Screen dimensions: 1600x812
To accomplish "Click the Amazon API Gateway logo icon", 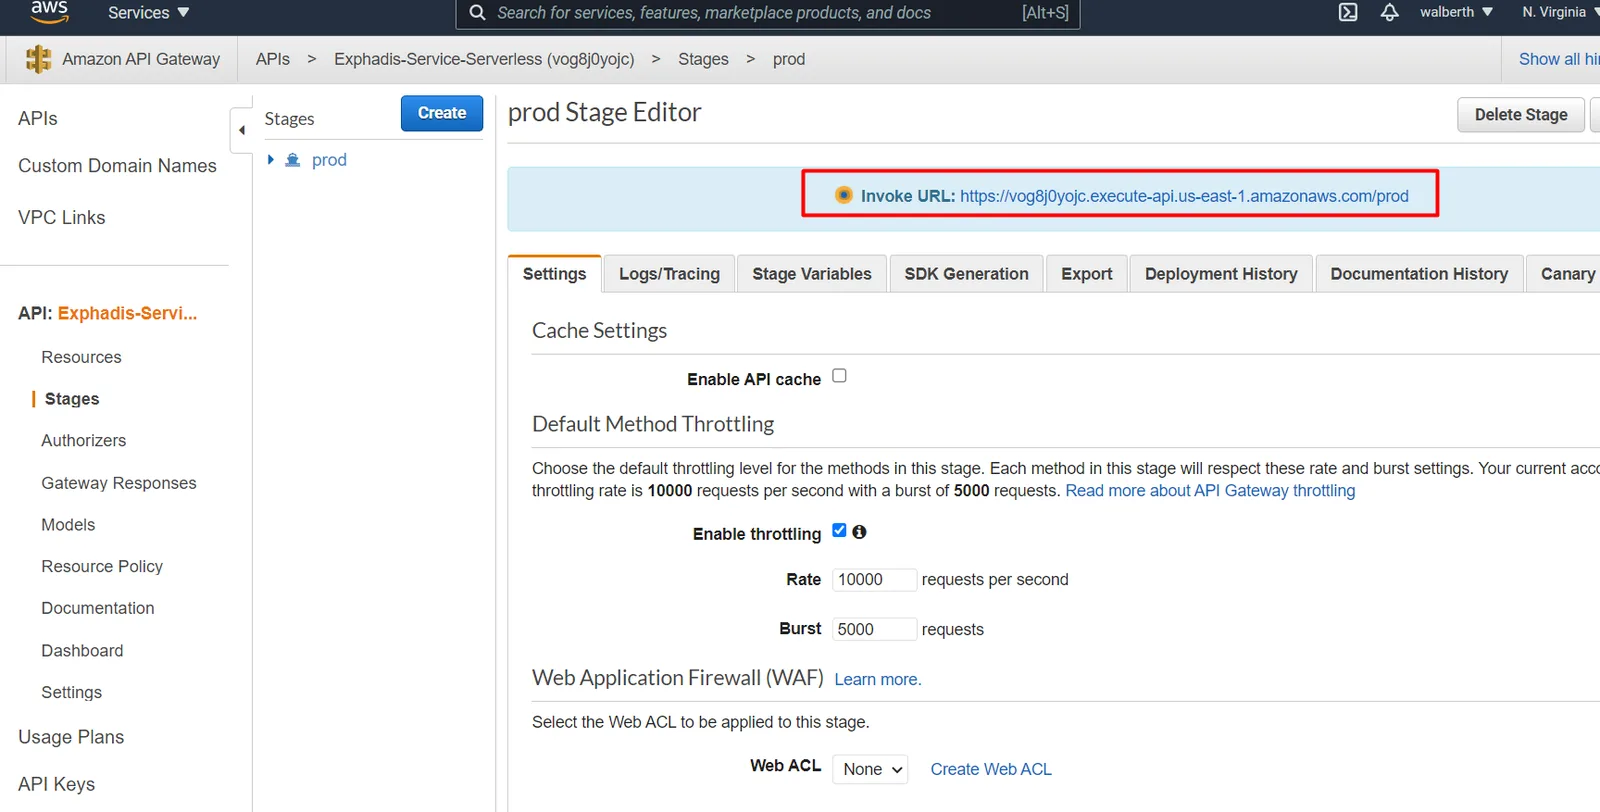I will pos(38,59).
